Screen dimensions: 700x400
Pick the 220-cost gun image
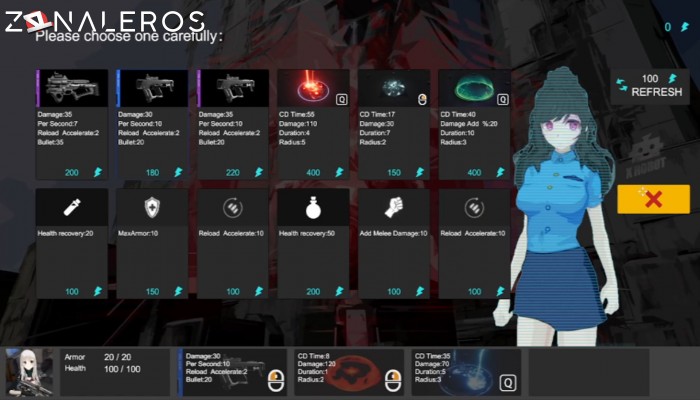click(x=233, y=88)
